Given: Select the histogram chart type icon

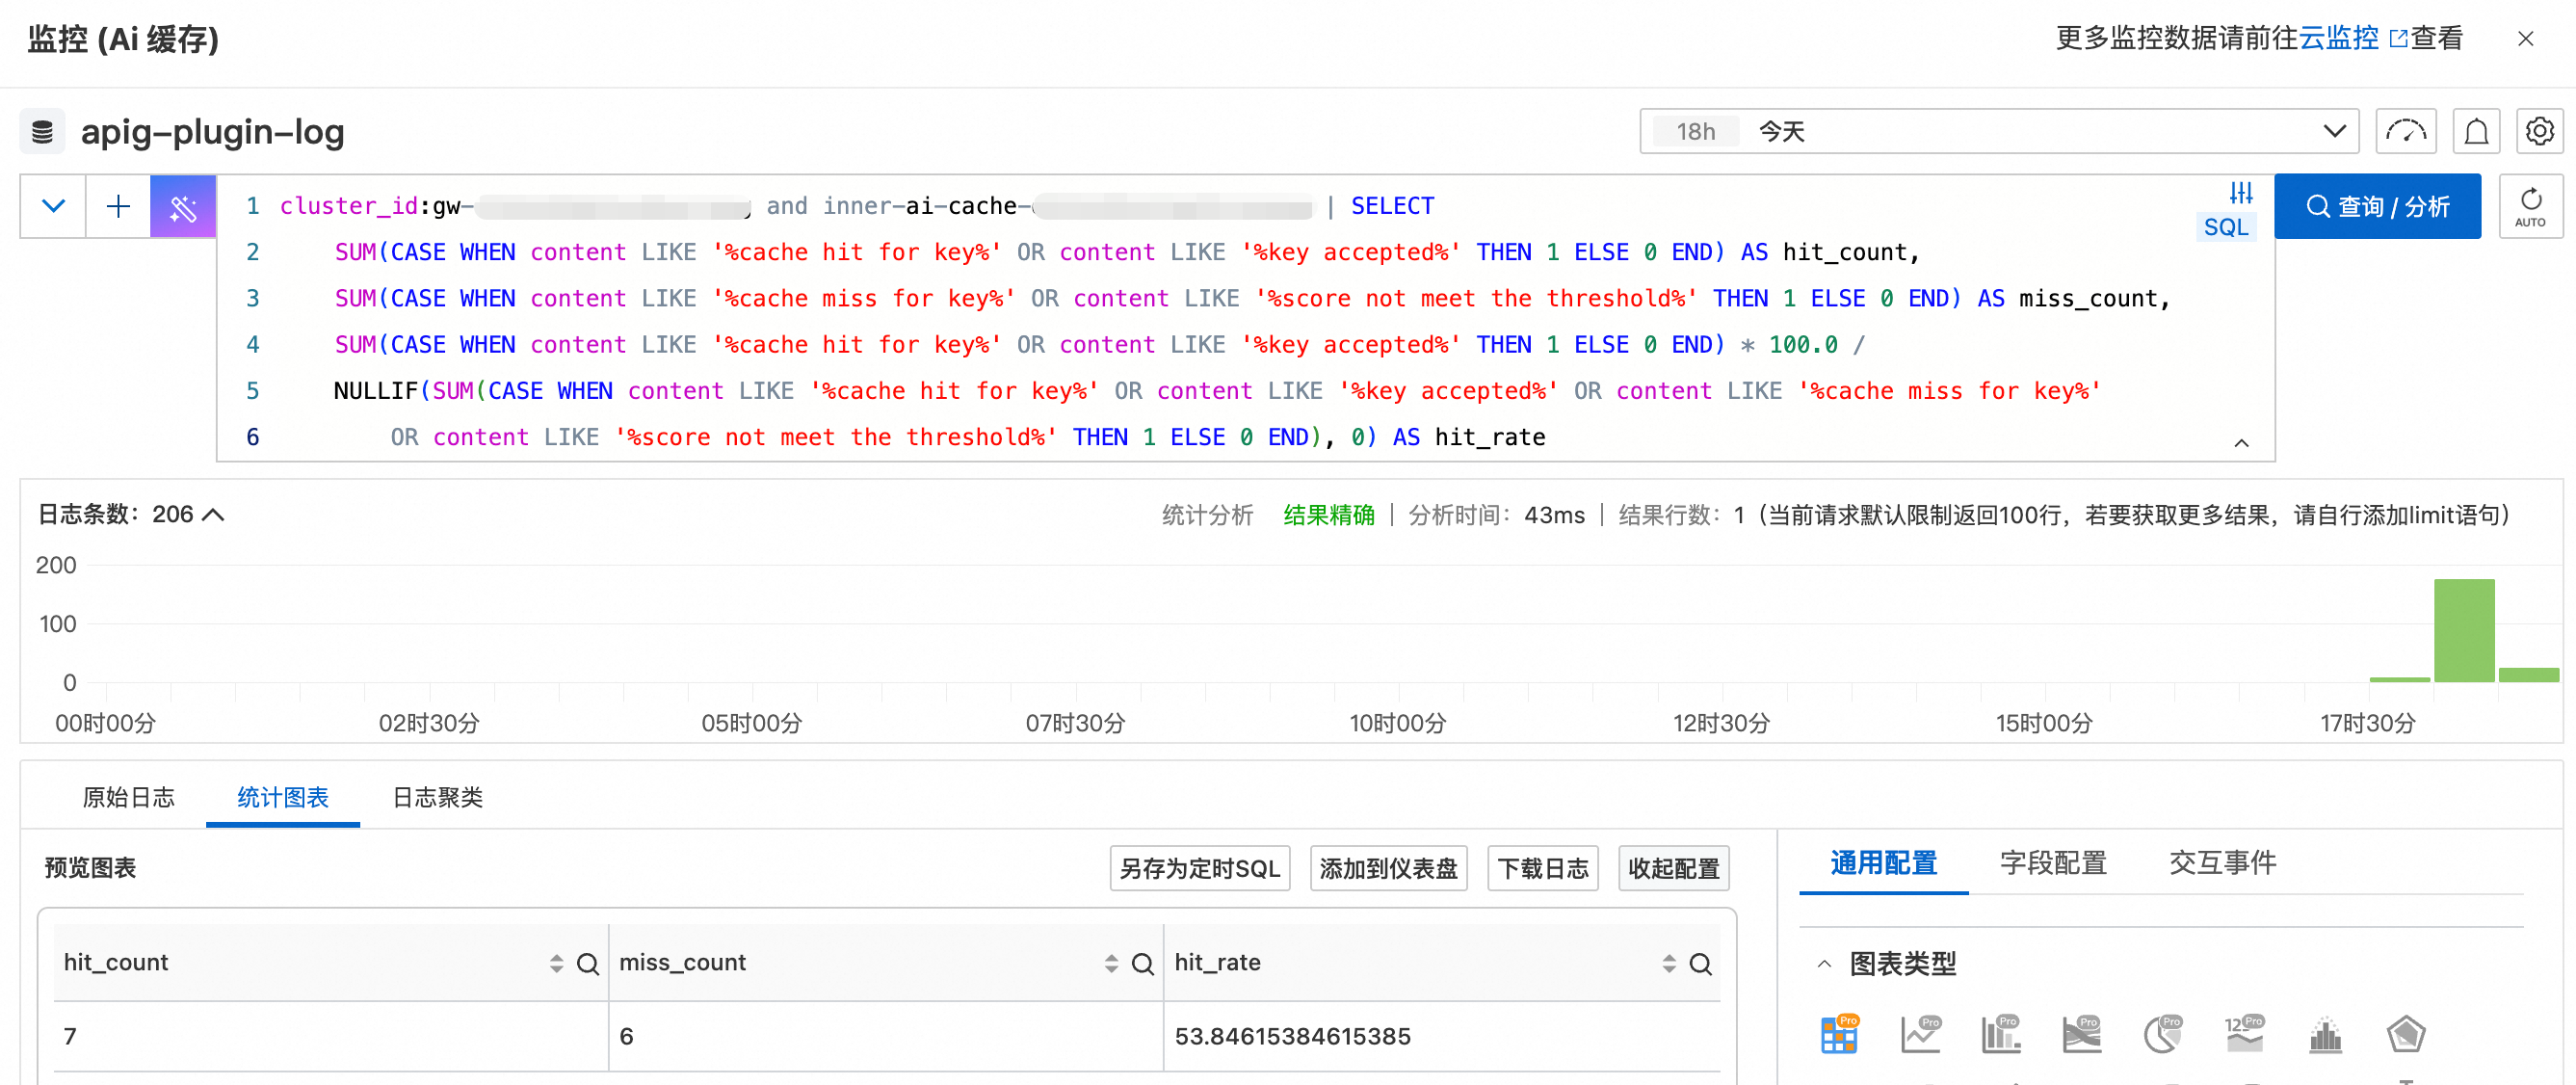Looking at the screenshot, I should click(x=2325, y=1034).
